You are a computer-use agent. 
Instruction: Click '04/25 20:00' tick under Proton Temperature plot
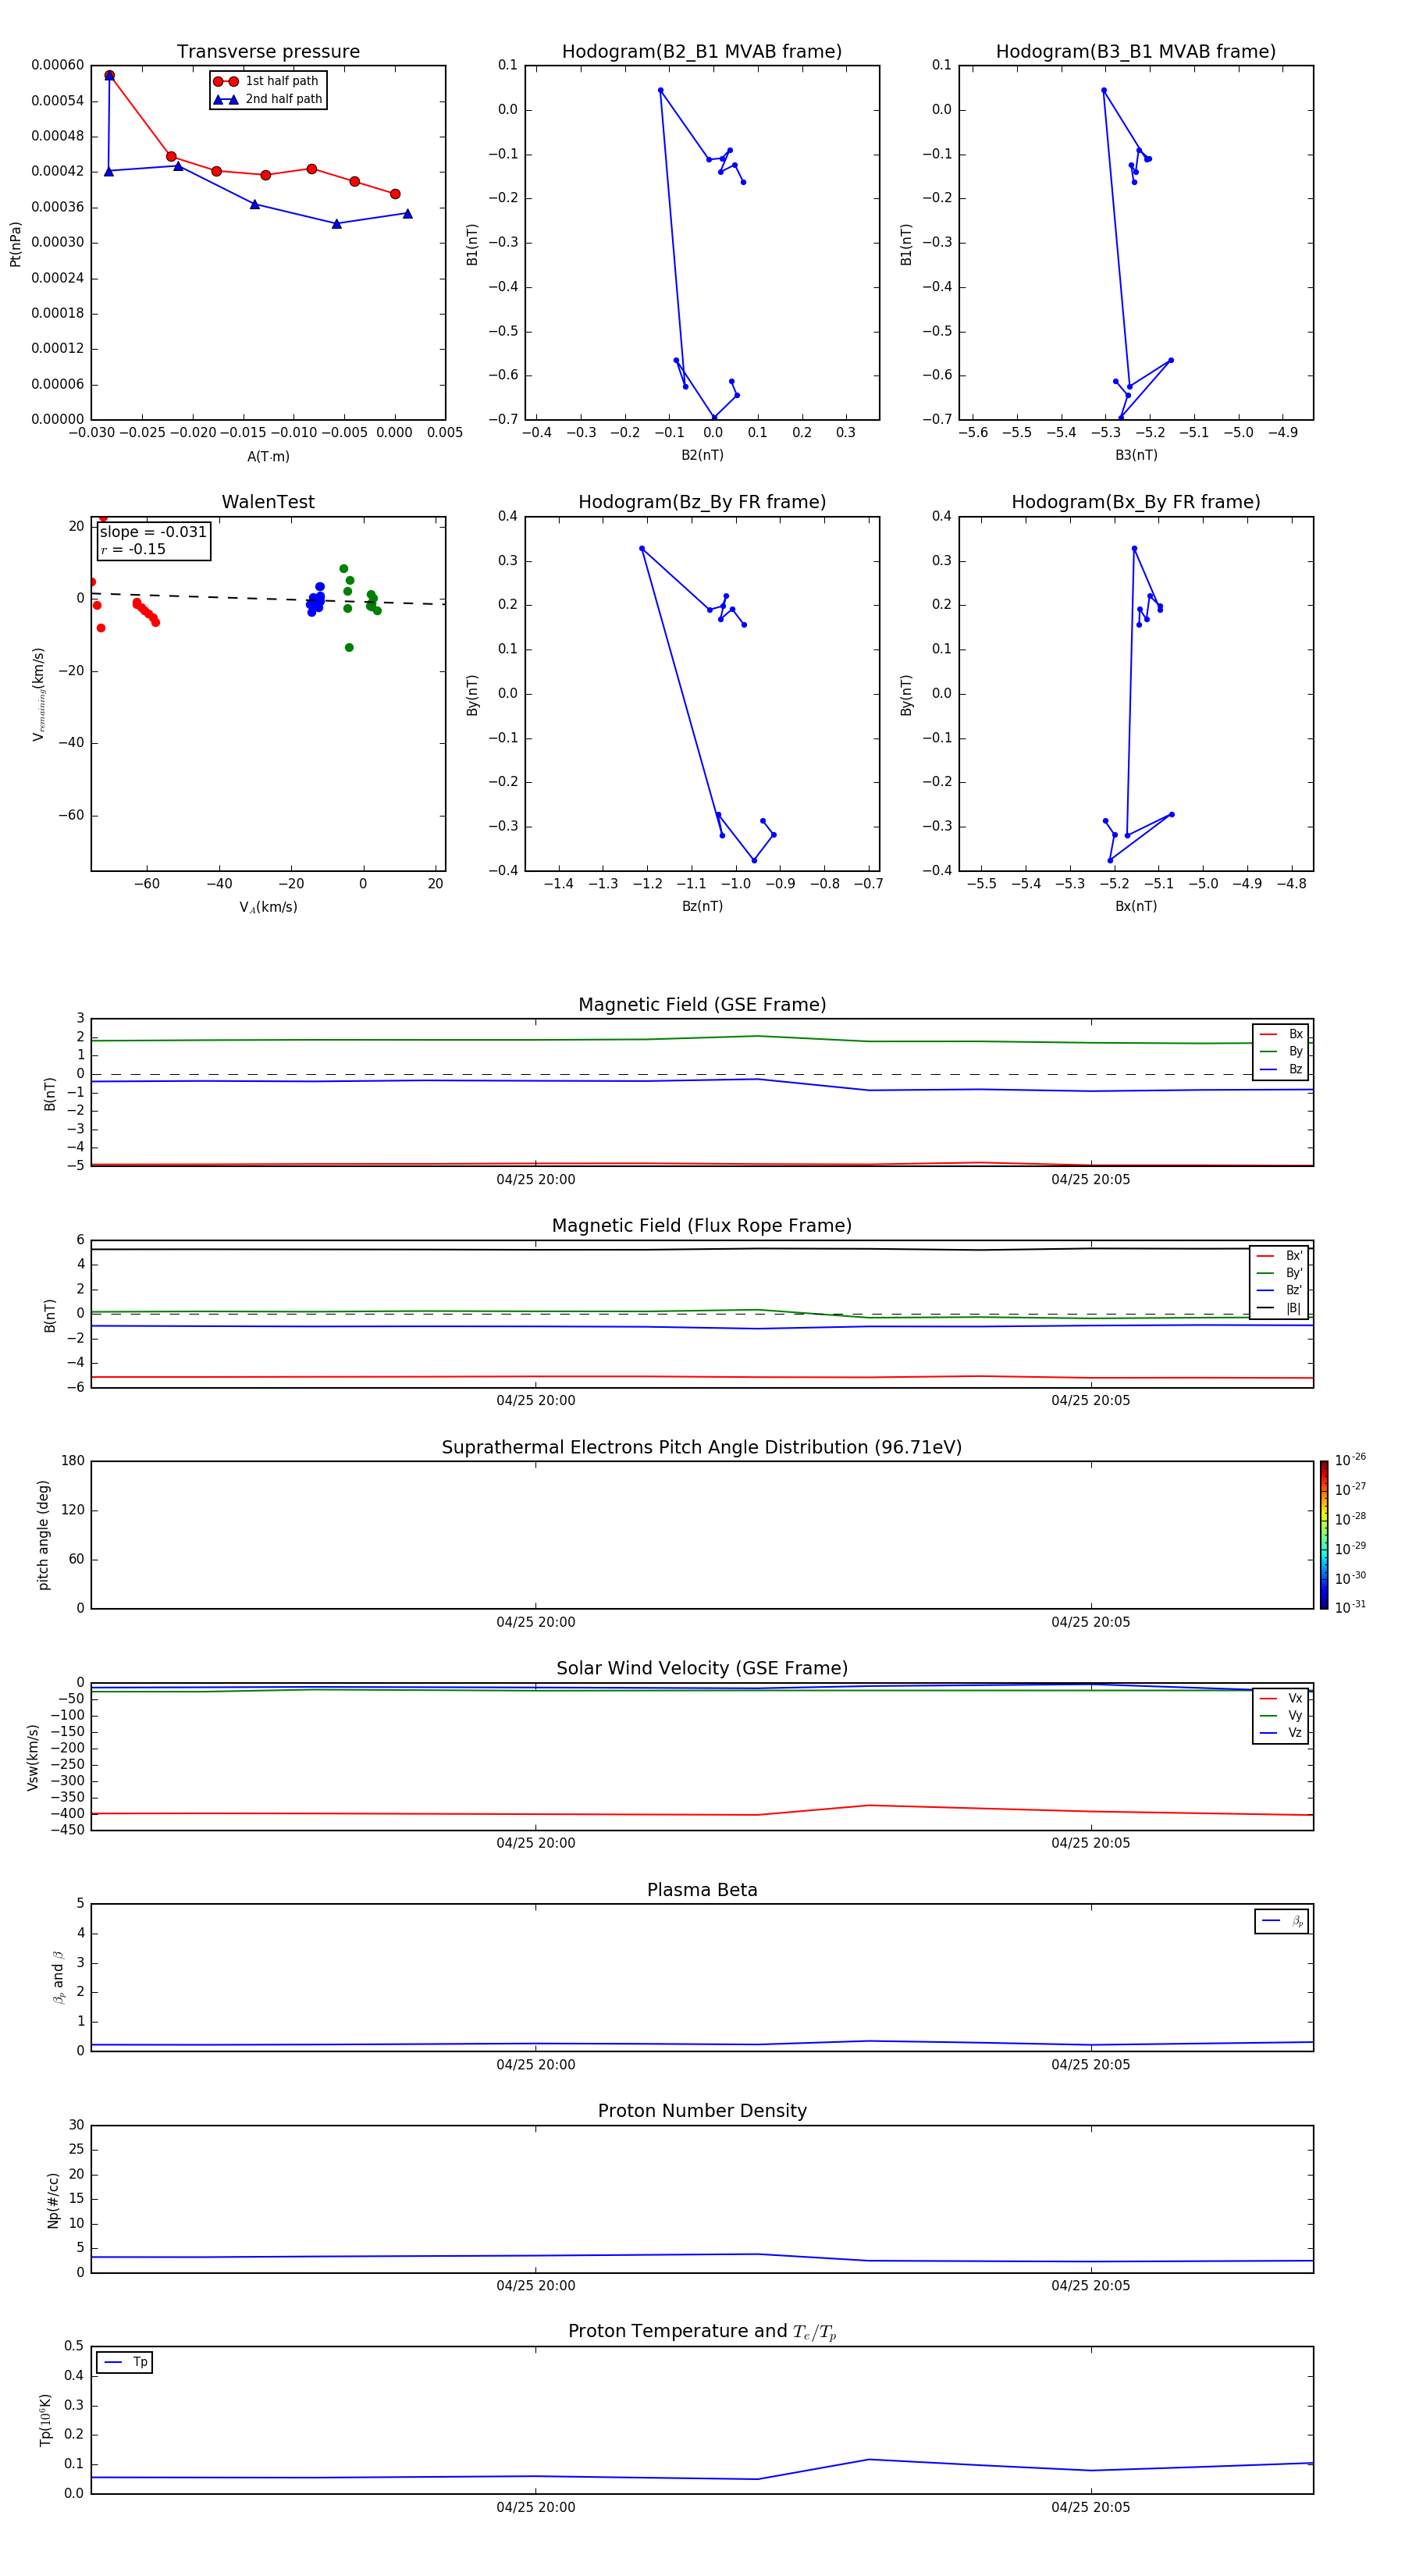(x=536, y=2507)
